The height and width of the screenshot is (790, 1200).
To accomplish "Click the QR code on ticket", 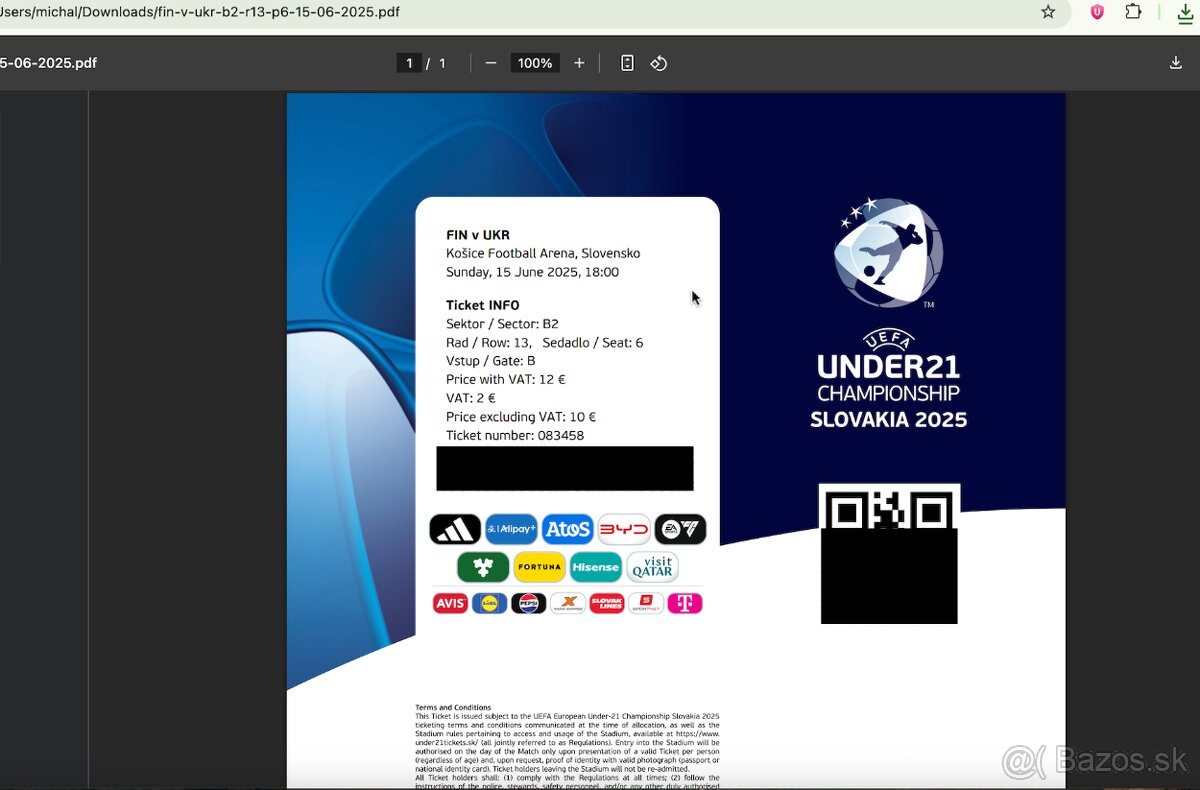I will 889,554.
